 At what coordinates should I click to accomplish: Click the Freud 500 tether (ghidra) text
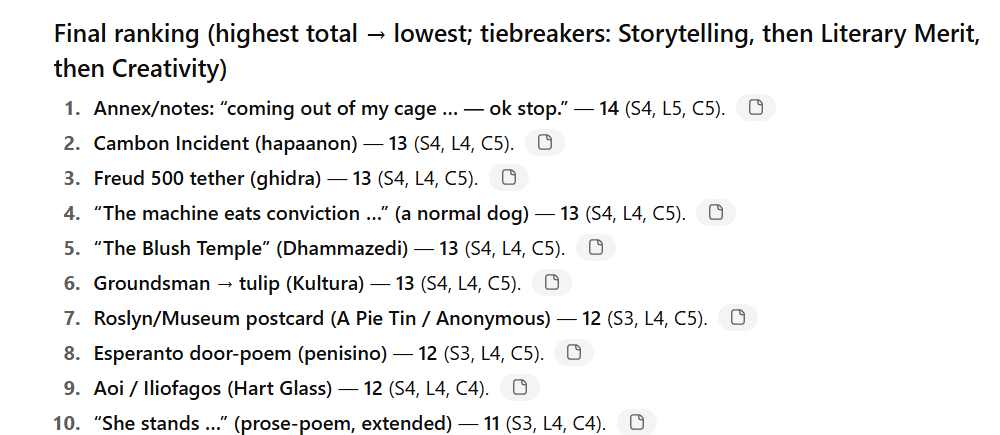pyautogui.click(x=207, y=179)
